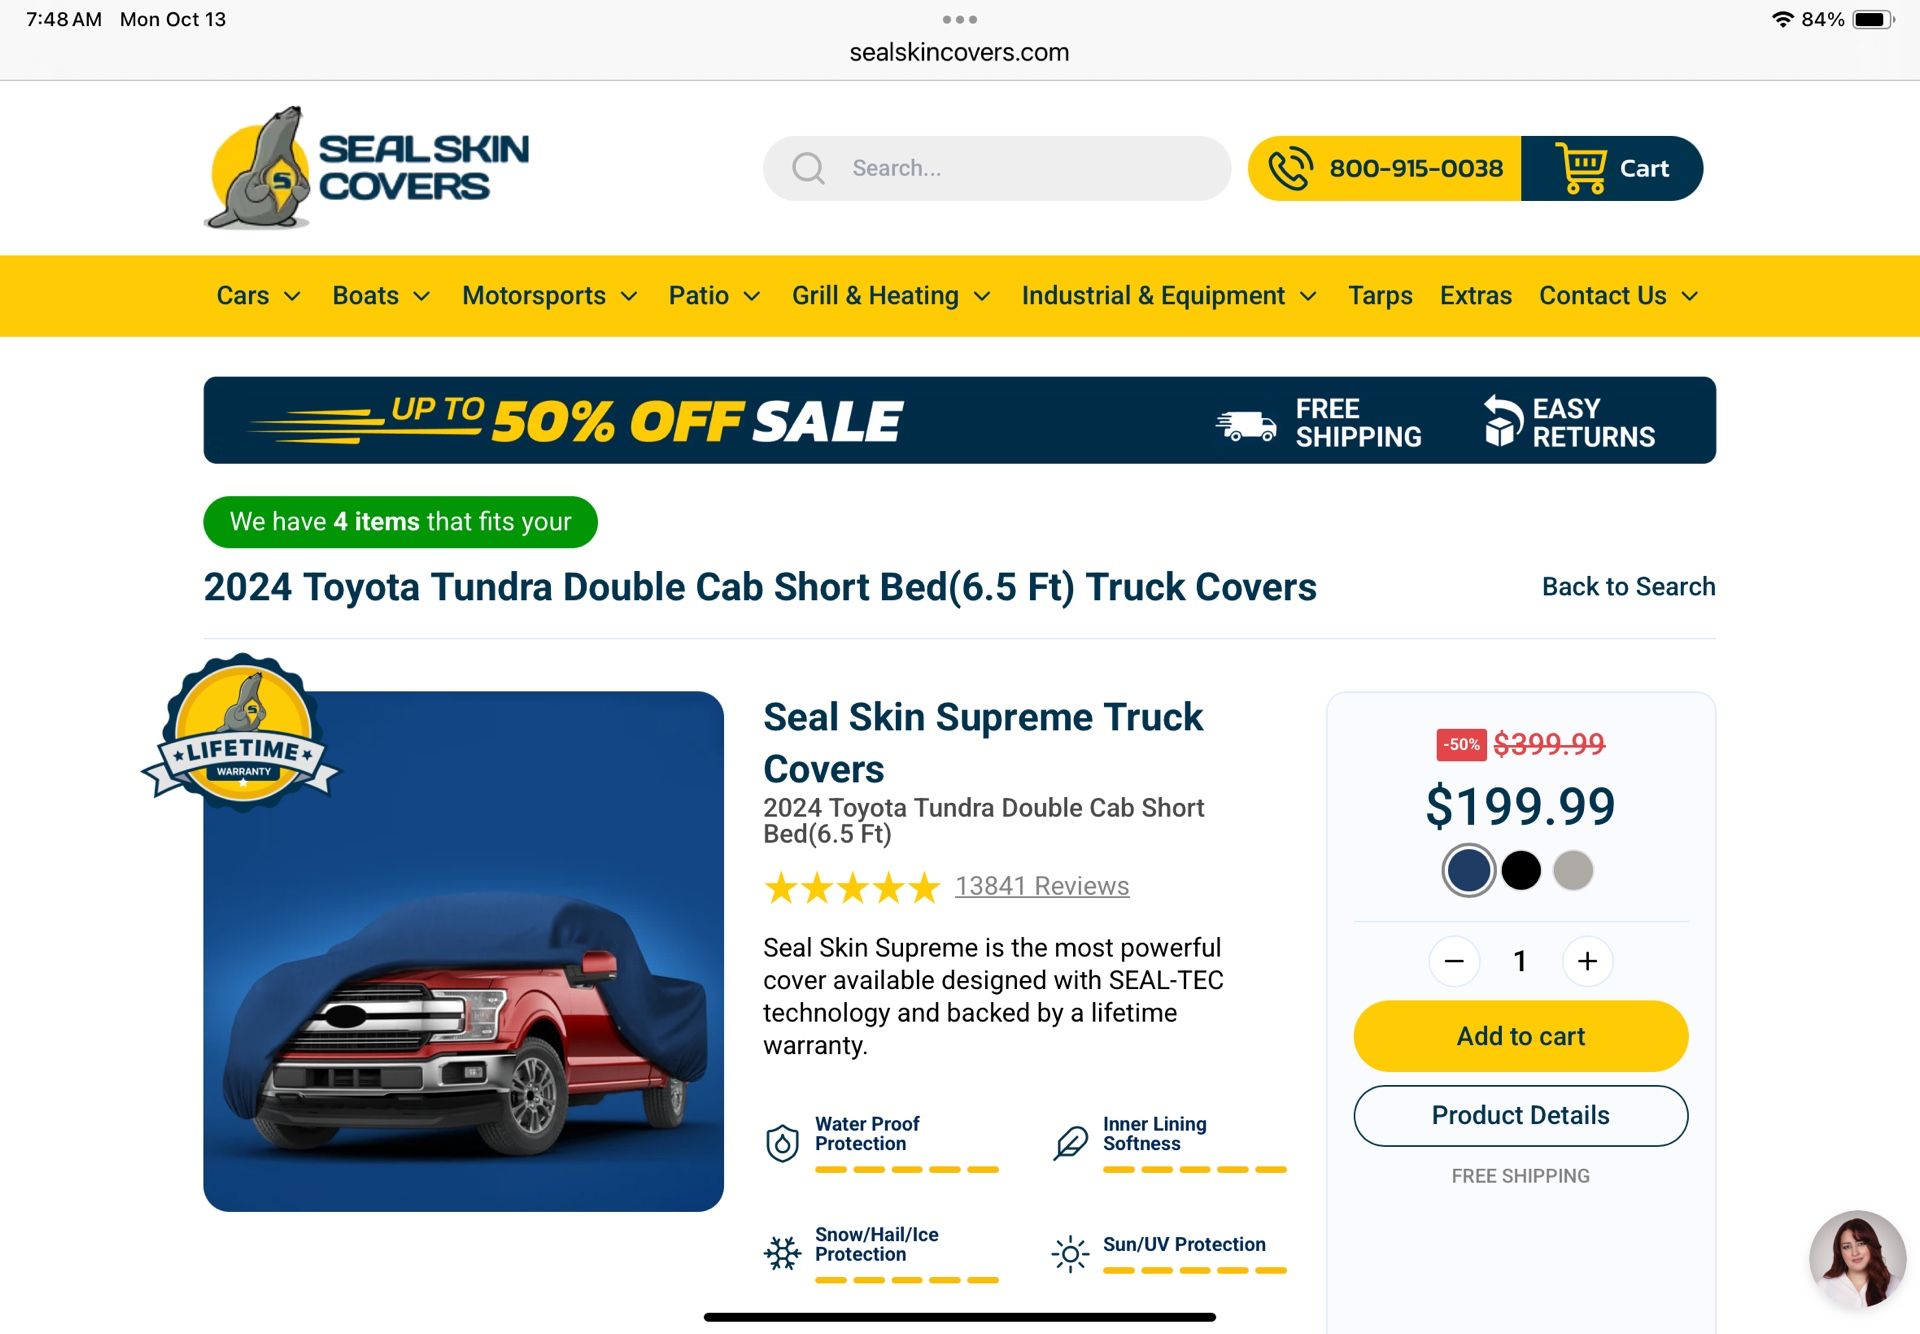Expand the Cars dropdown menu
The width and height of the screenshot is (1920, 1334).
coord(258,296)
